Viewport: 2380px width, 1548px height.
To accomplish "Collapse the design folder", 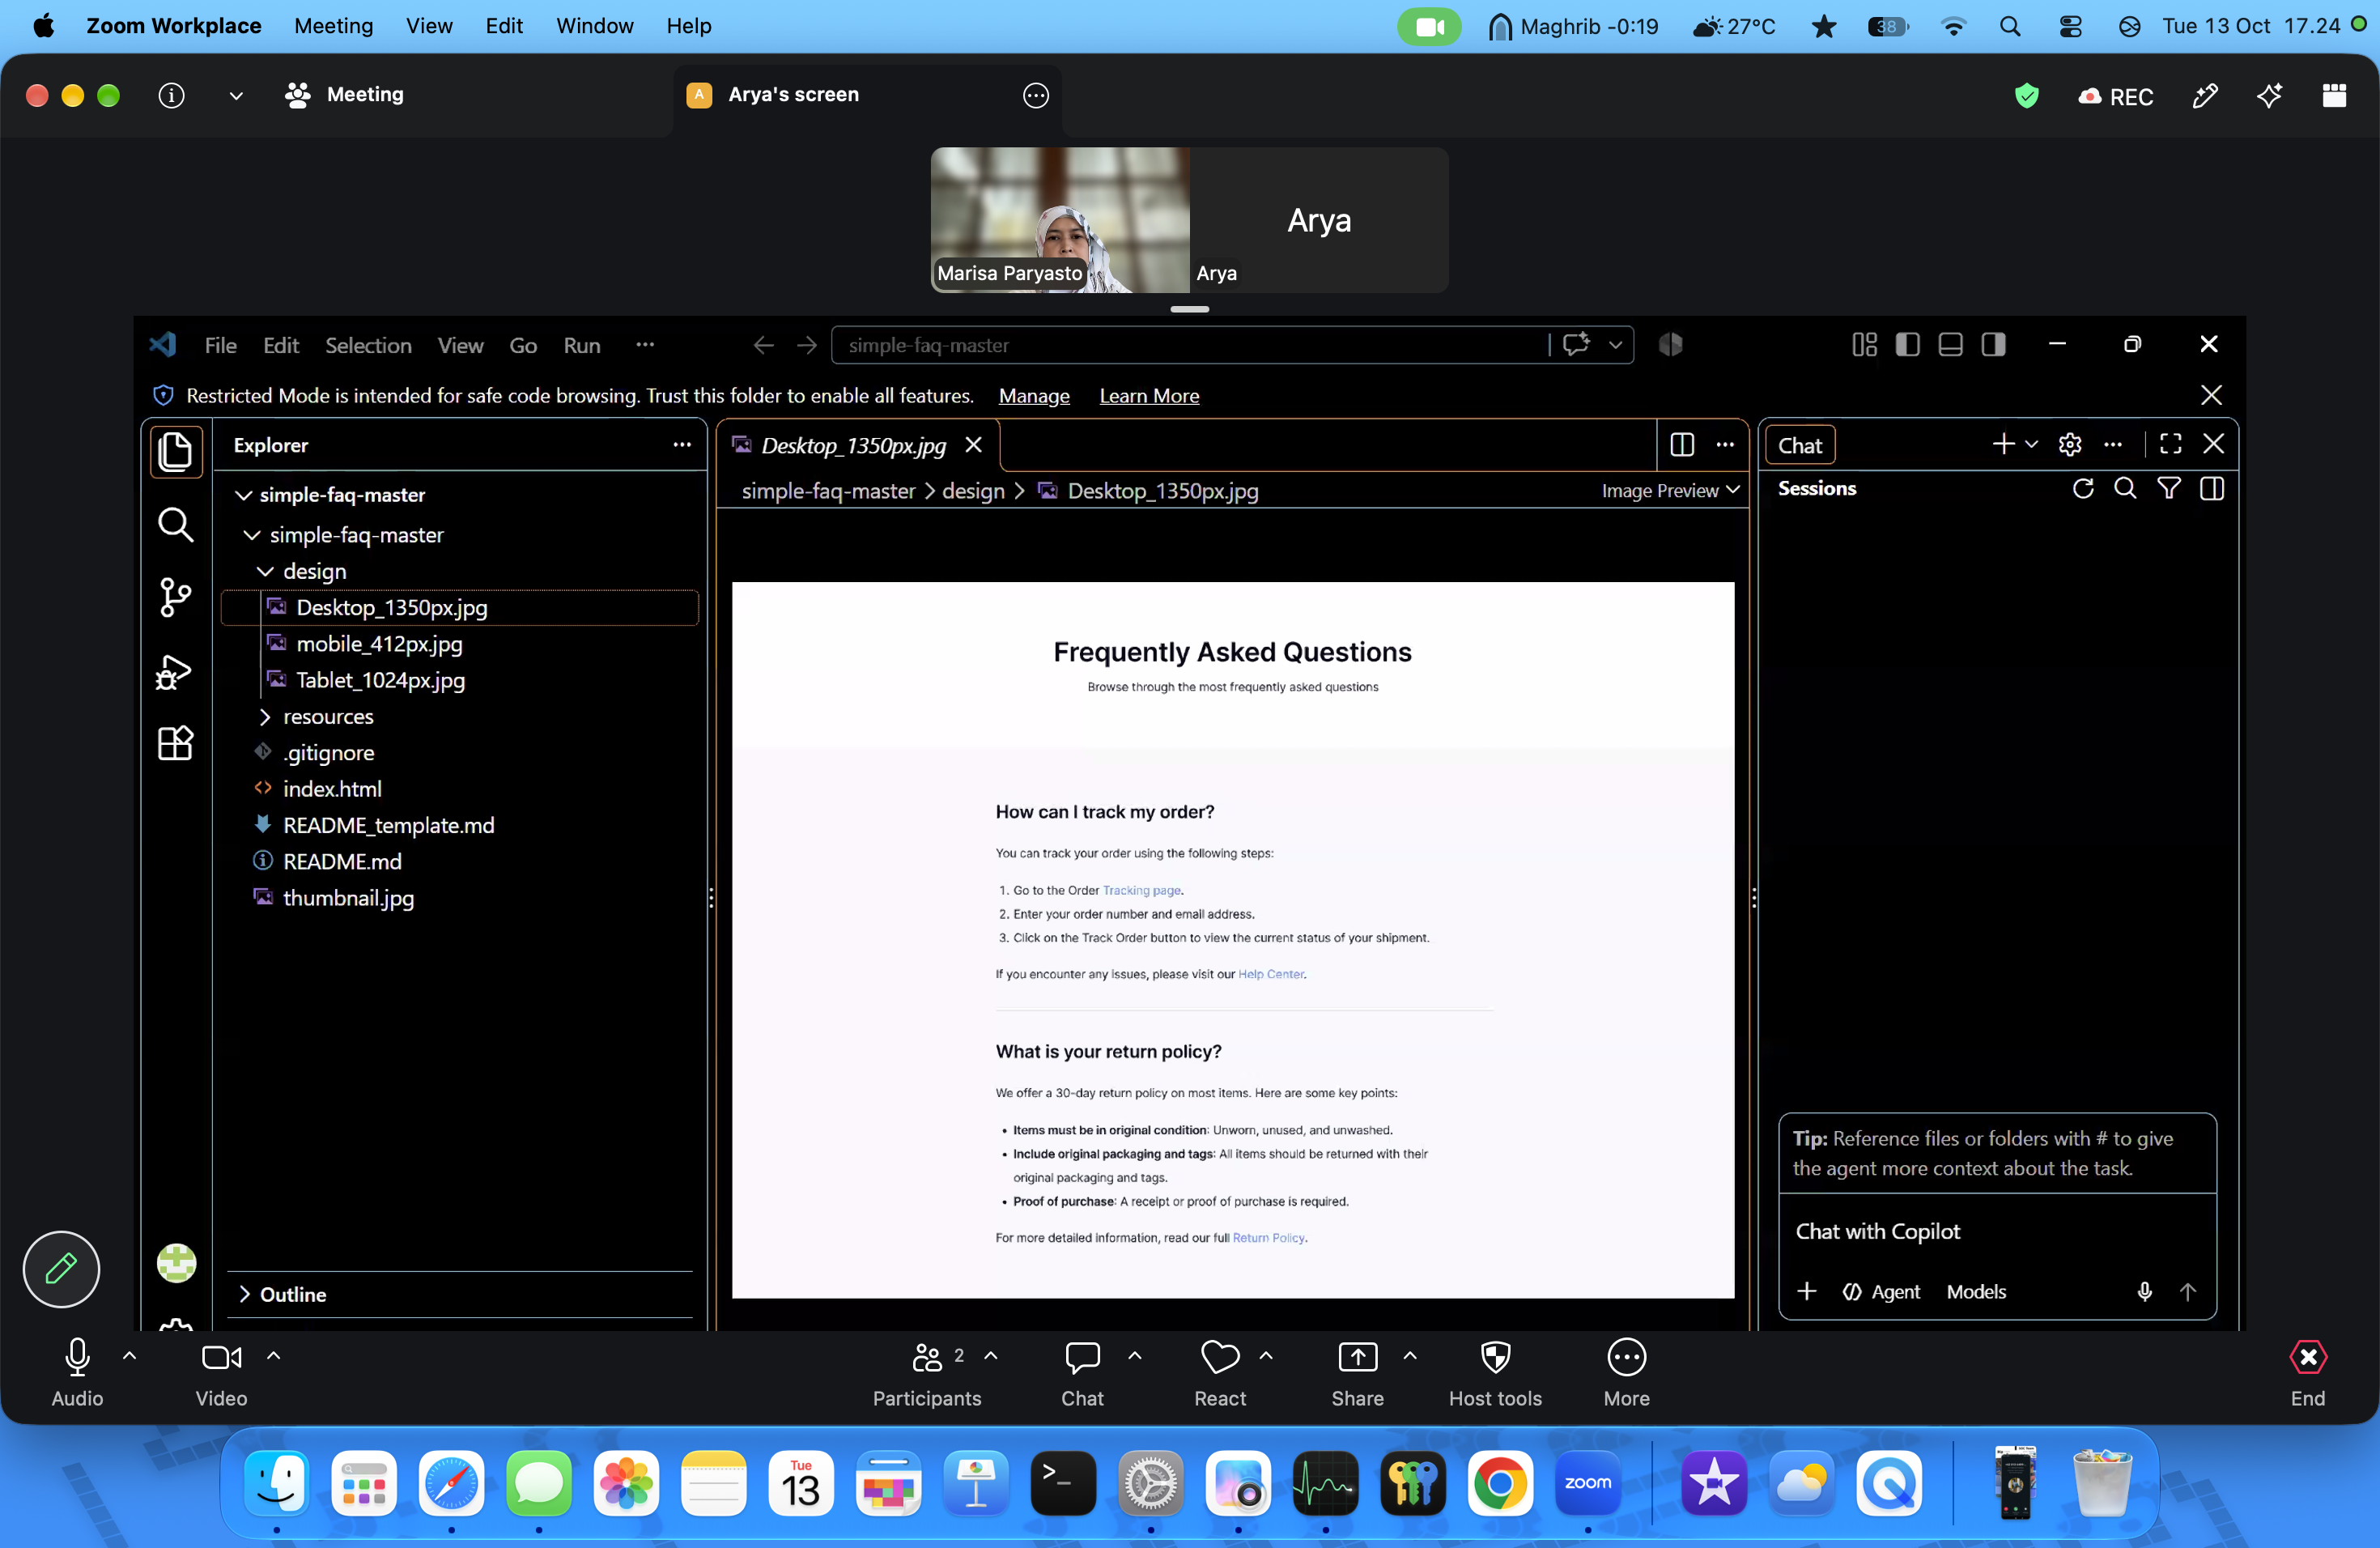I will [265, 571].
